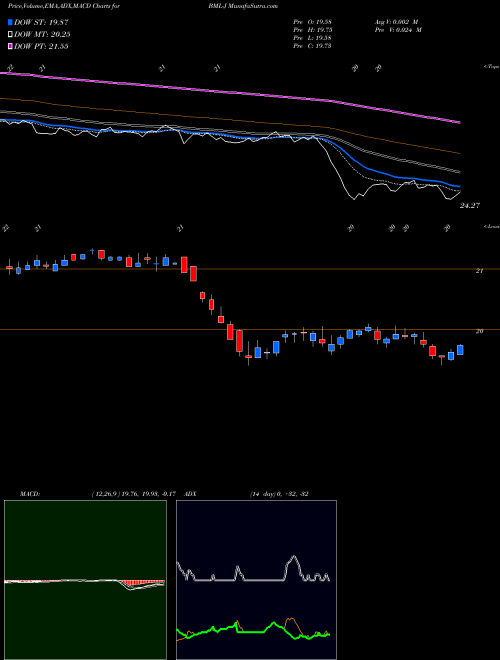The image size is (500, 660).
Task: Click the magenta DOW PT legend swatch
Action: click(10, 46)
